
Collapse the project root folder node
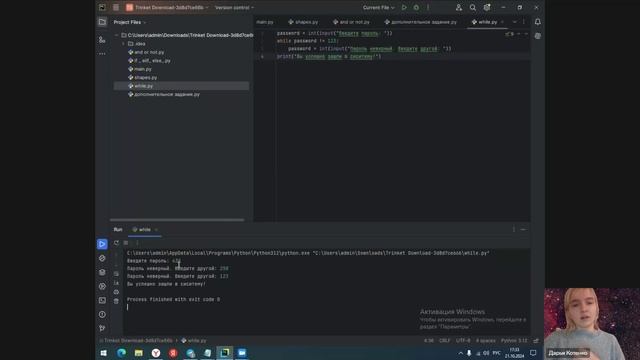click(117, 36)
